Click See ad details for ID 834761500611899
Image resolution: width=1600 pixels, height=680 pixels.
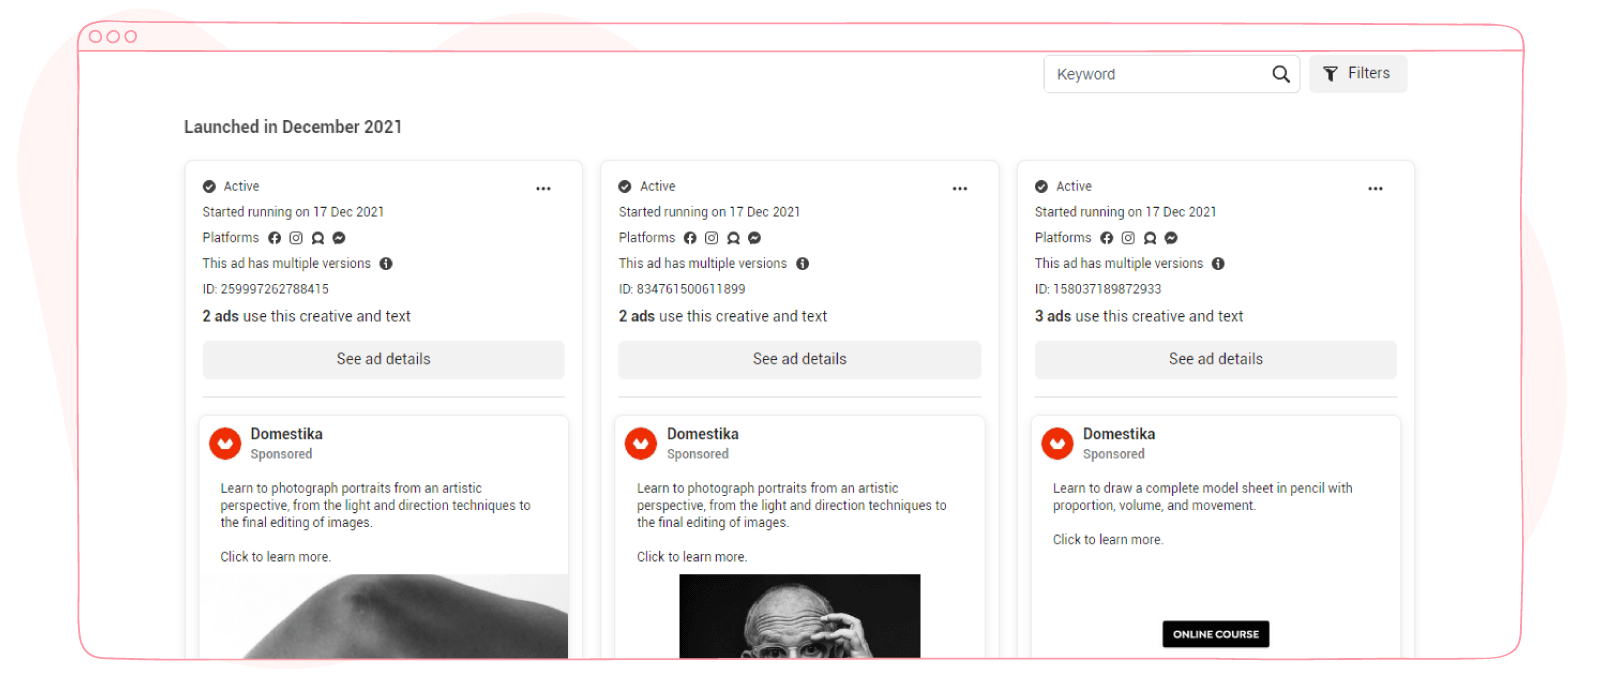click(799, 359)
